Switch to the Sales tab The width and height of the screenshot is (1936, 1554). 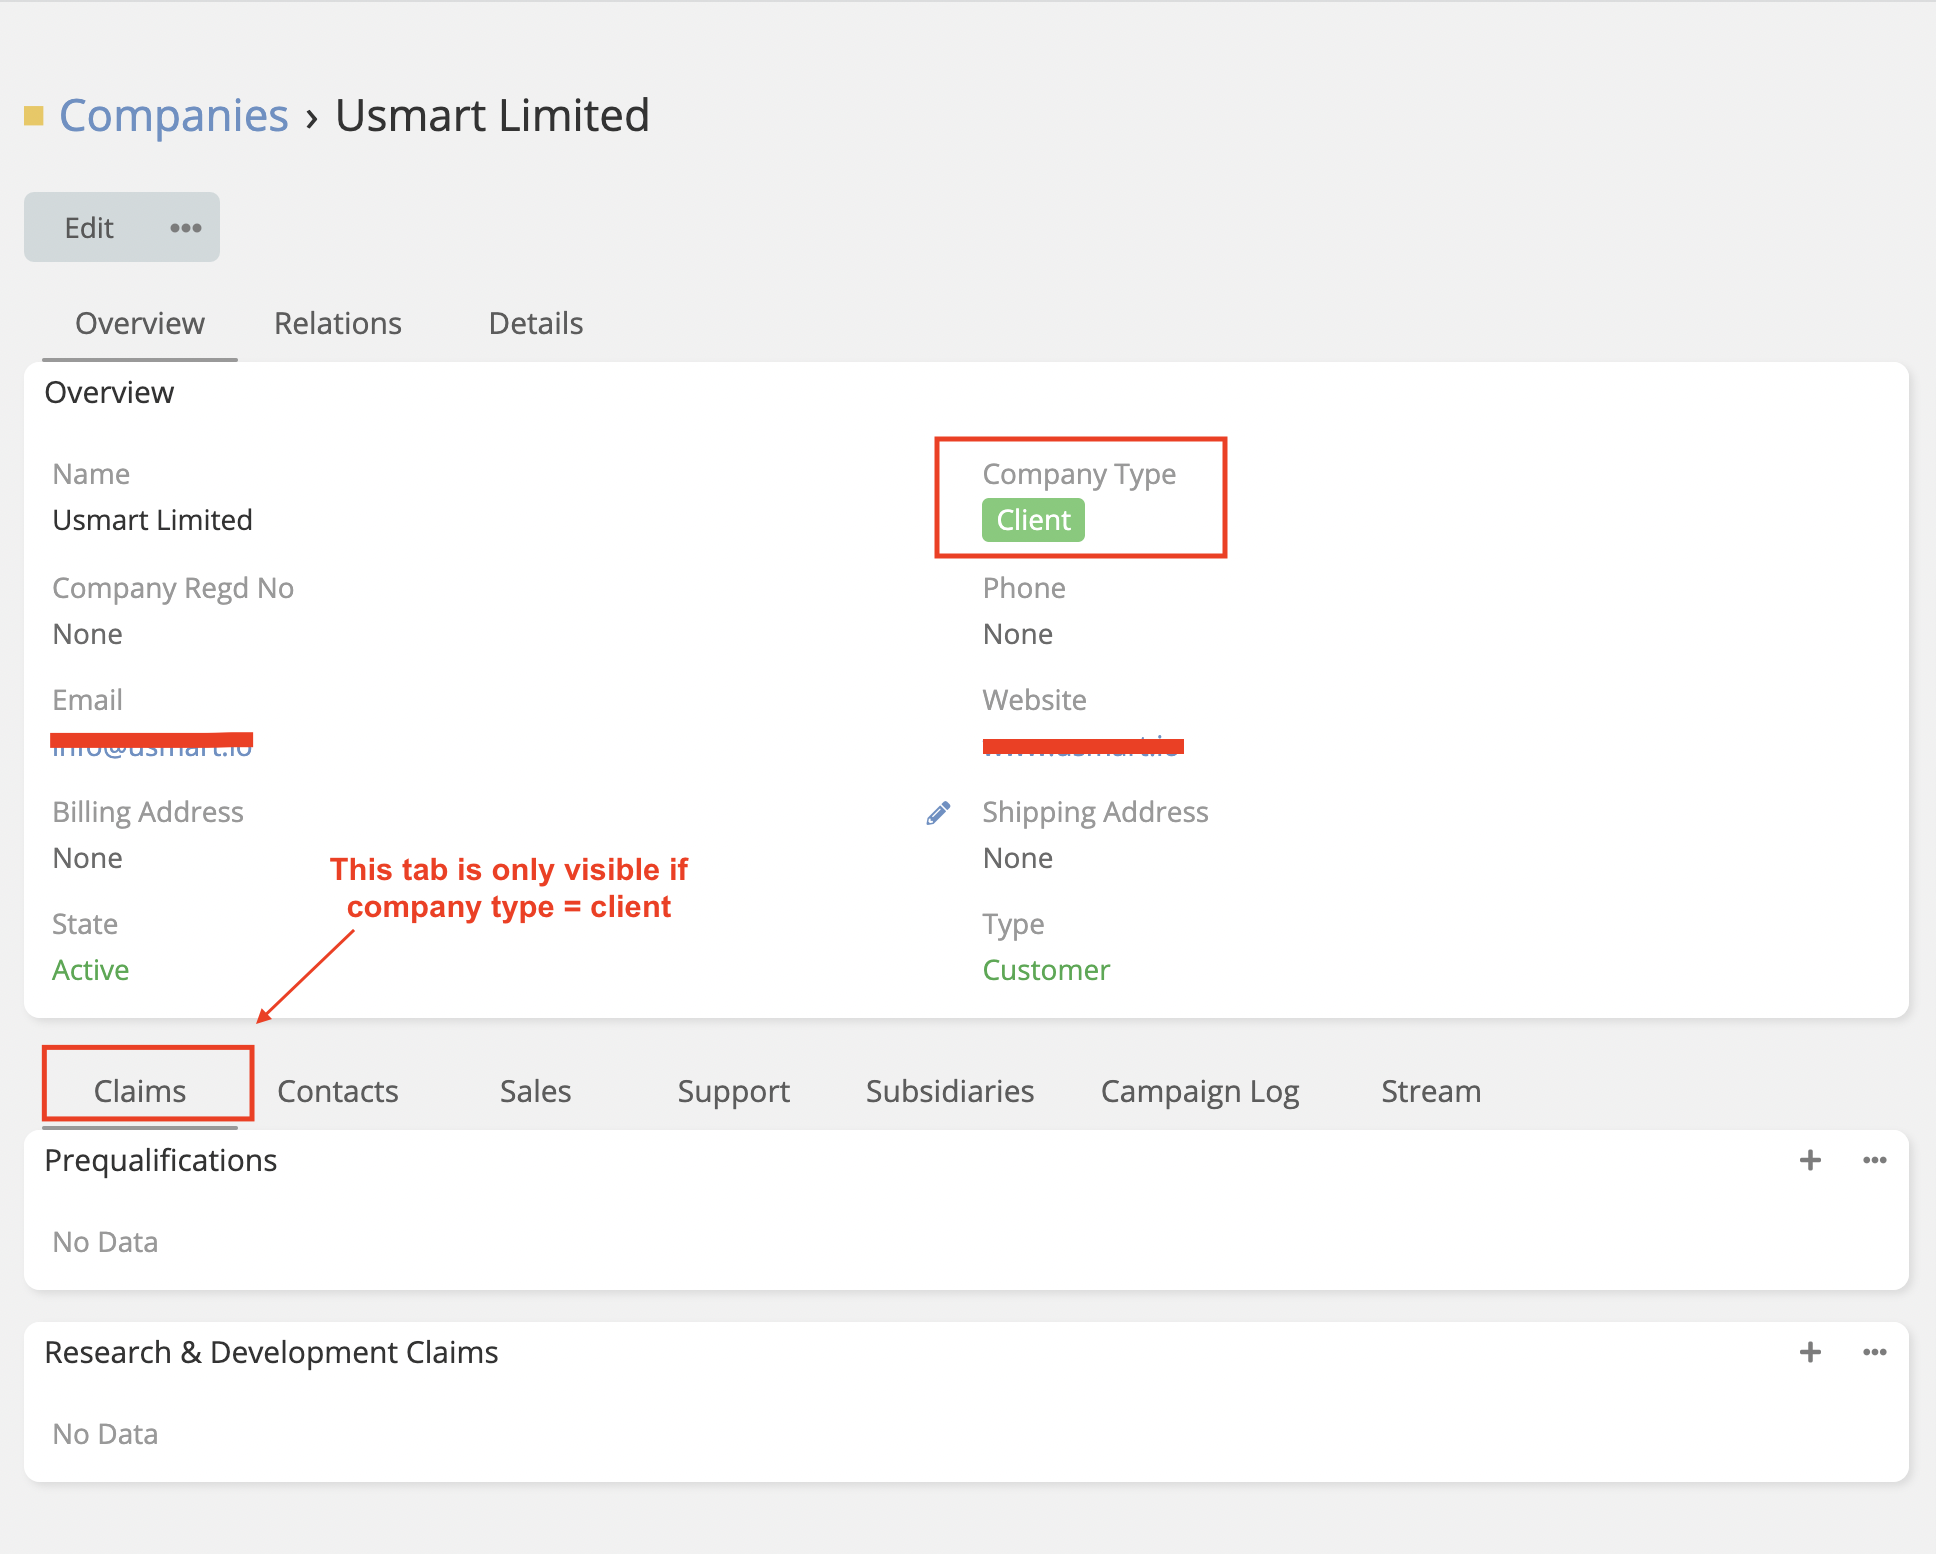coord(535,1091)
